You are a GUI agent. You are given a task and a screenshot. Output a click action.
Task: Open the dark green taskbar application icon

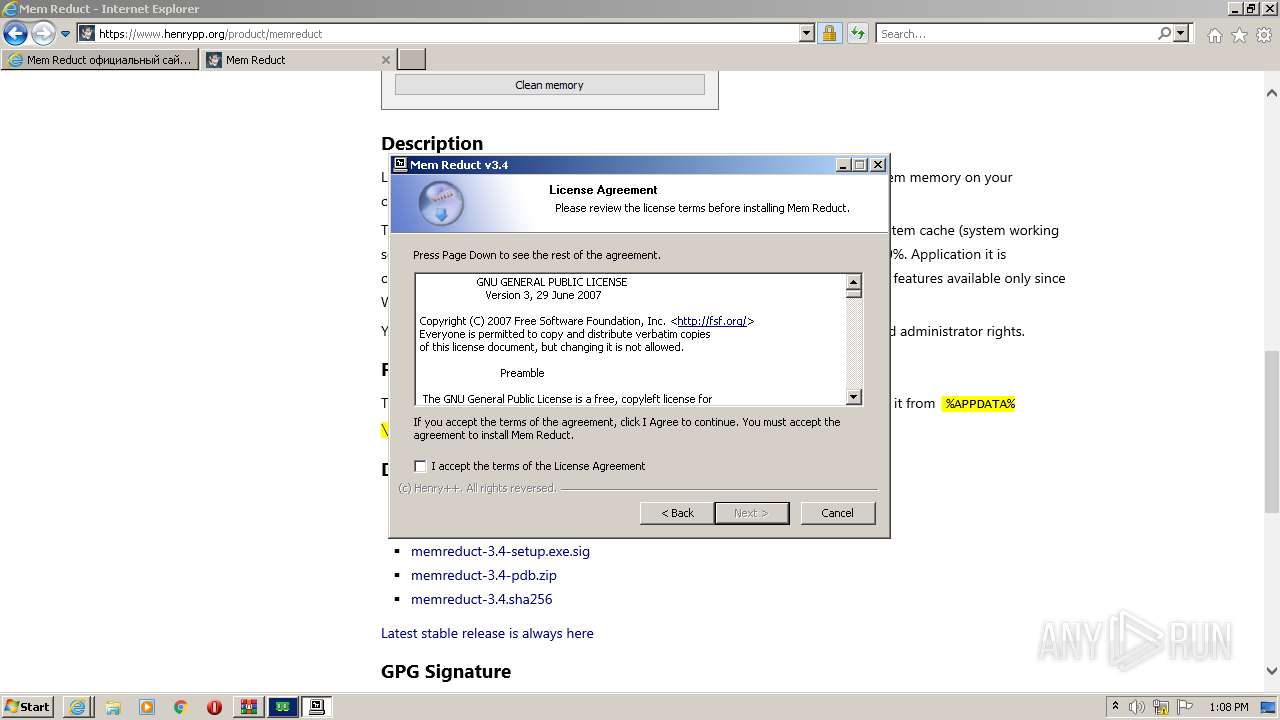pyautogui.click(x=283, y=707)
